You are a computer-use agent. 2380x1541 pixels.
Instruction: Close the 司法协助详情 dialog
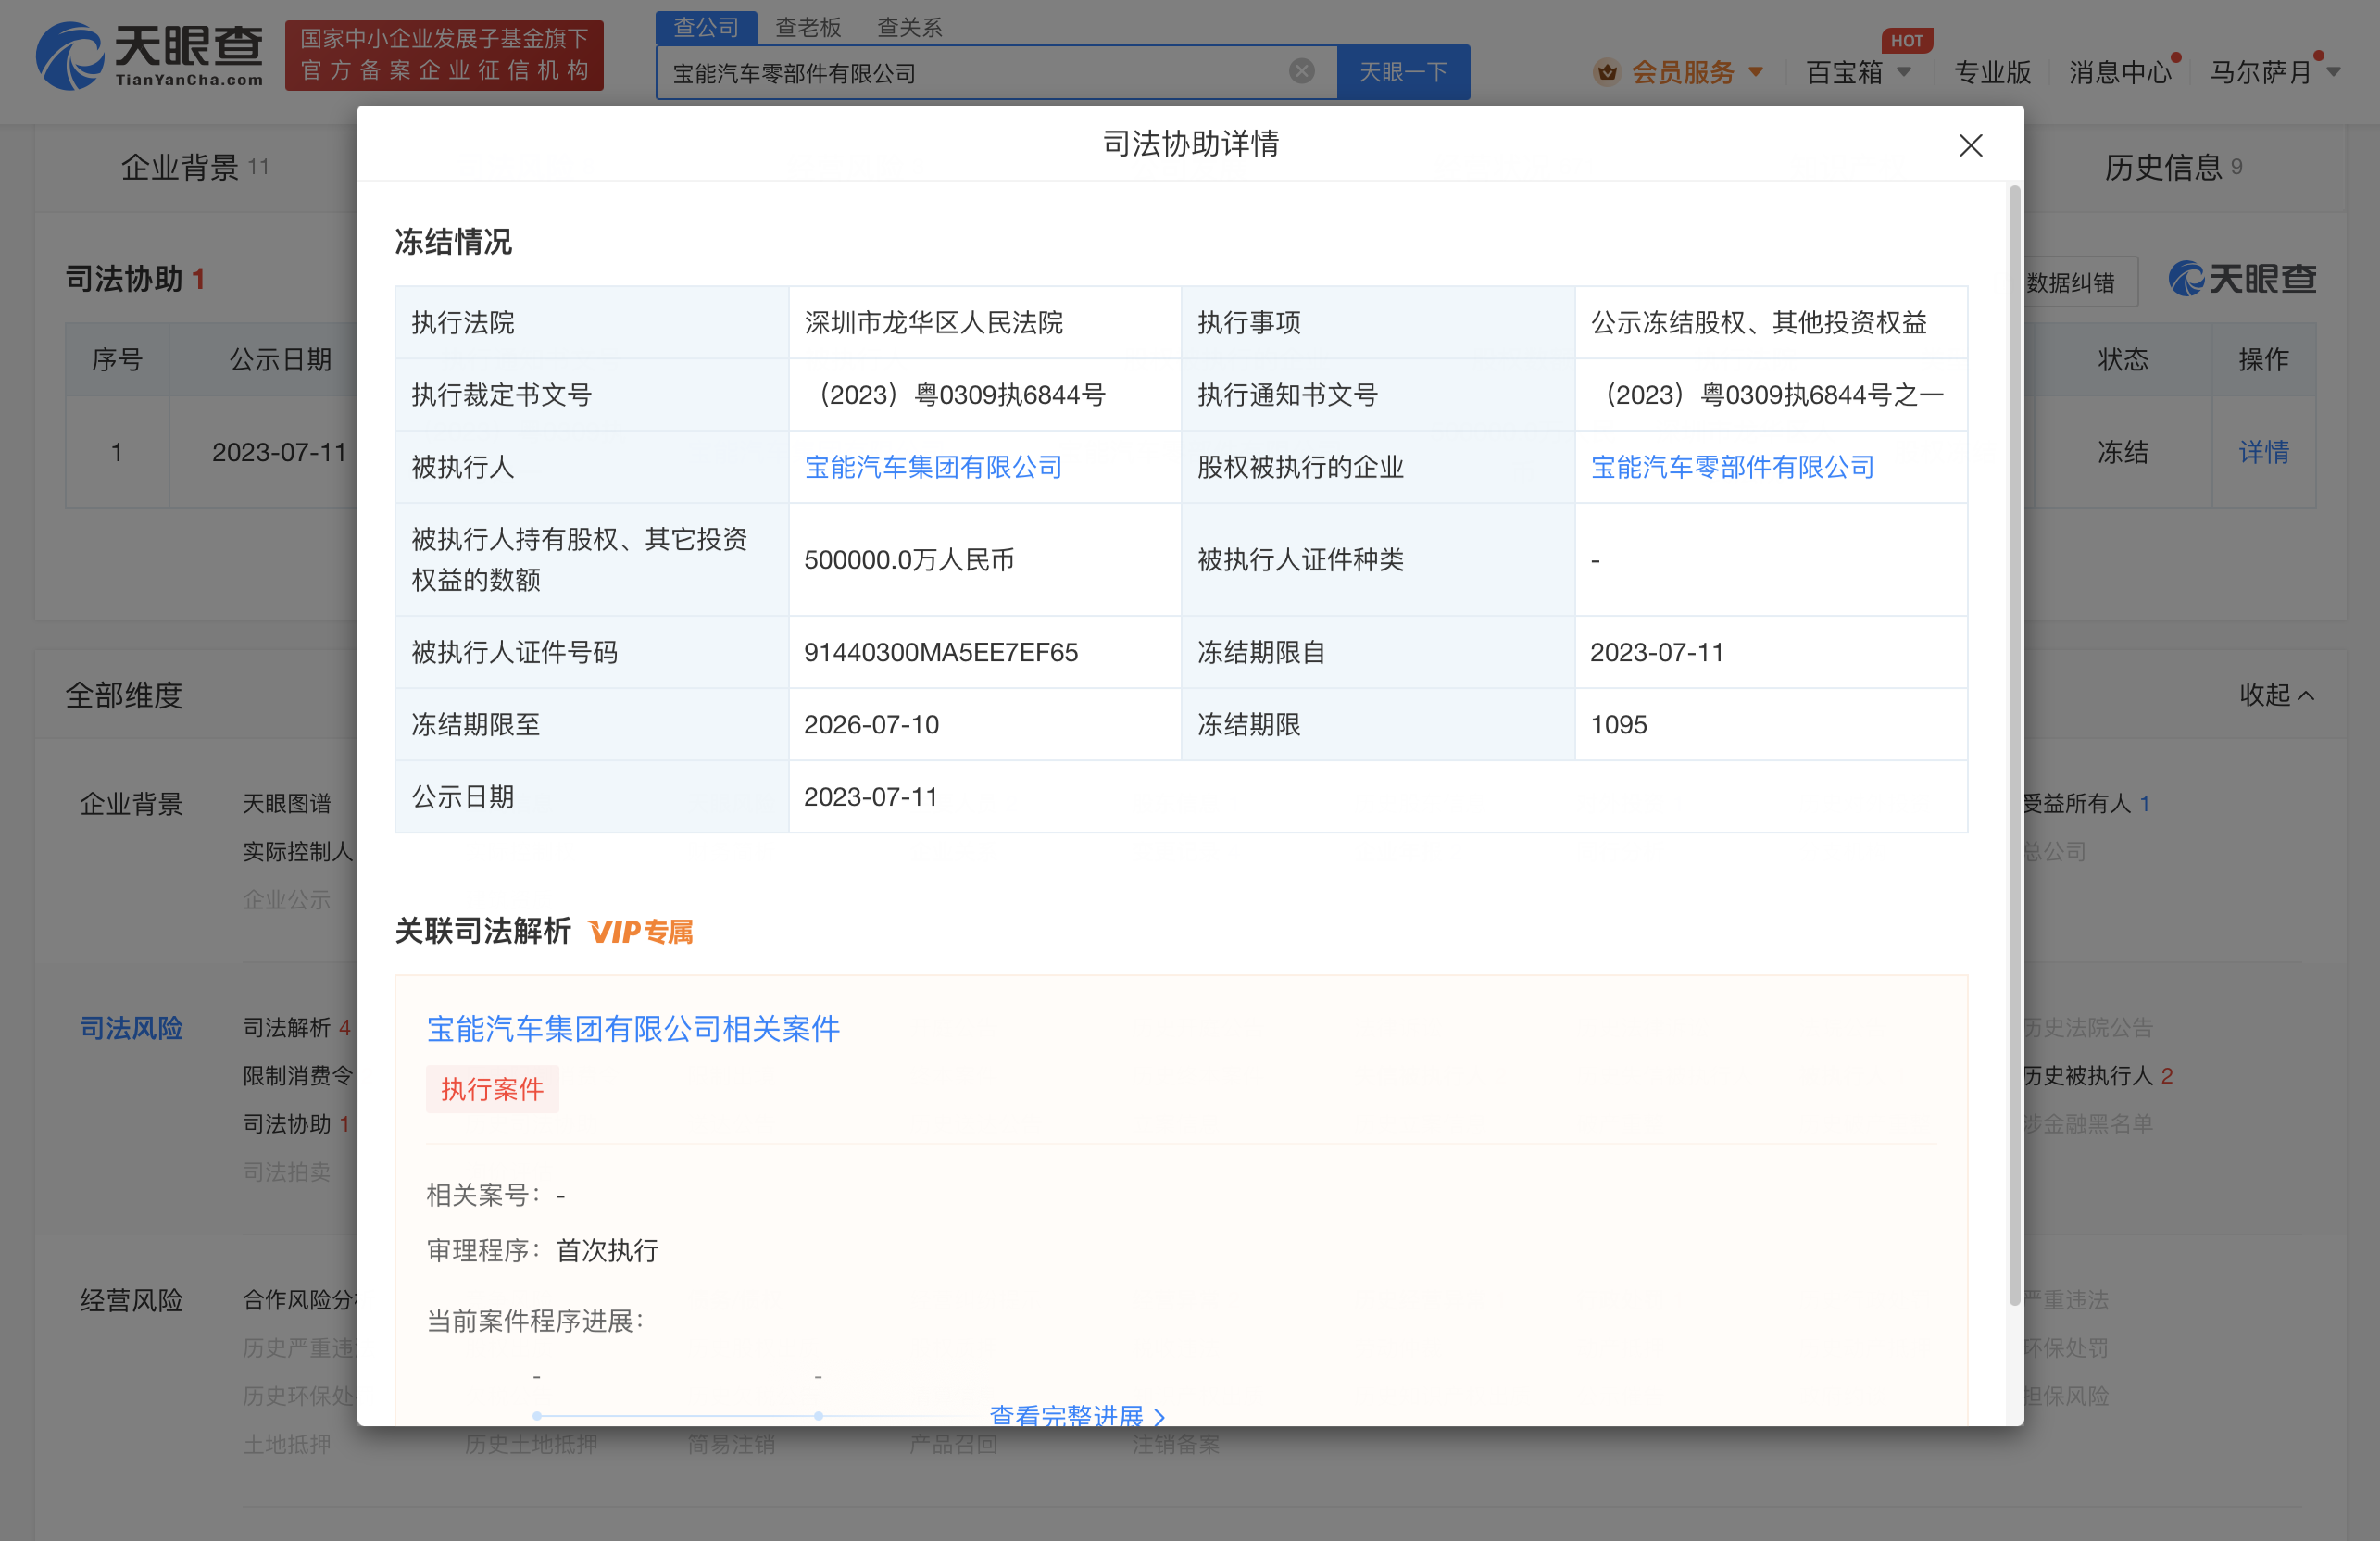[x=1969, y=145]
